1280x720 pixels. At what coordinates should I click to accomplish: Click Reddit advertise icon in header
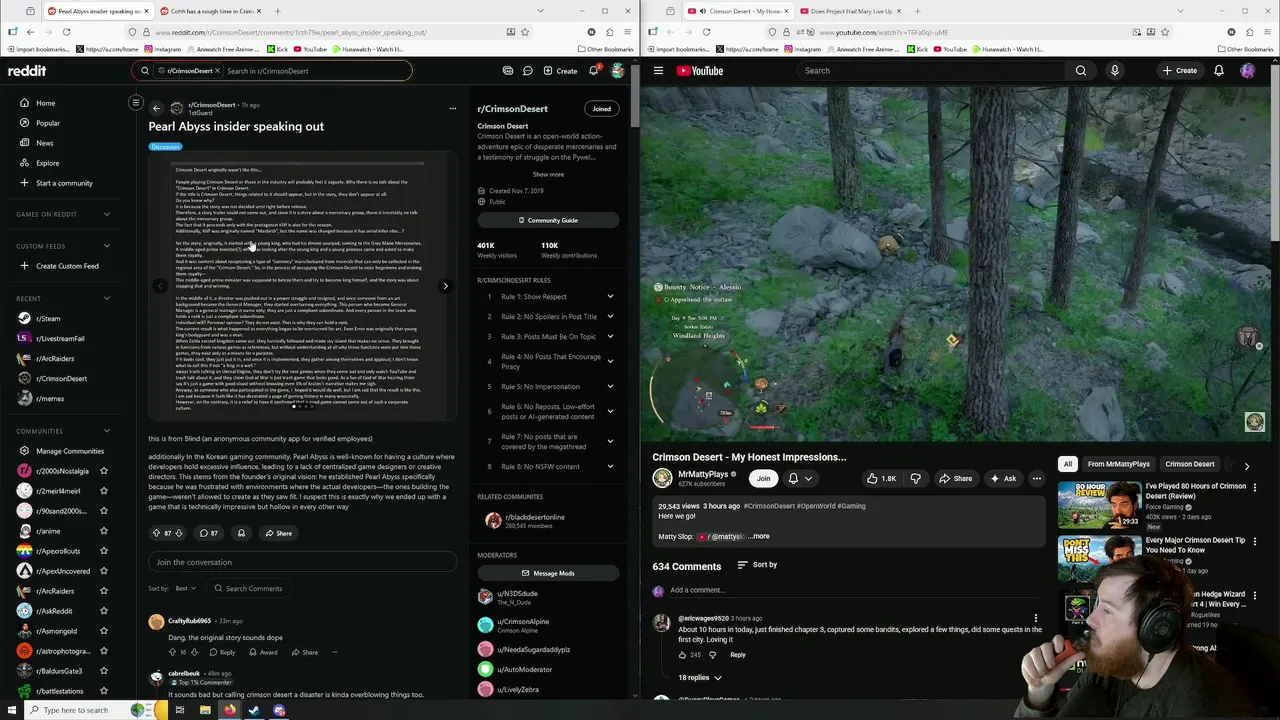[x=508, y=71]
